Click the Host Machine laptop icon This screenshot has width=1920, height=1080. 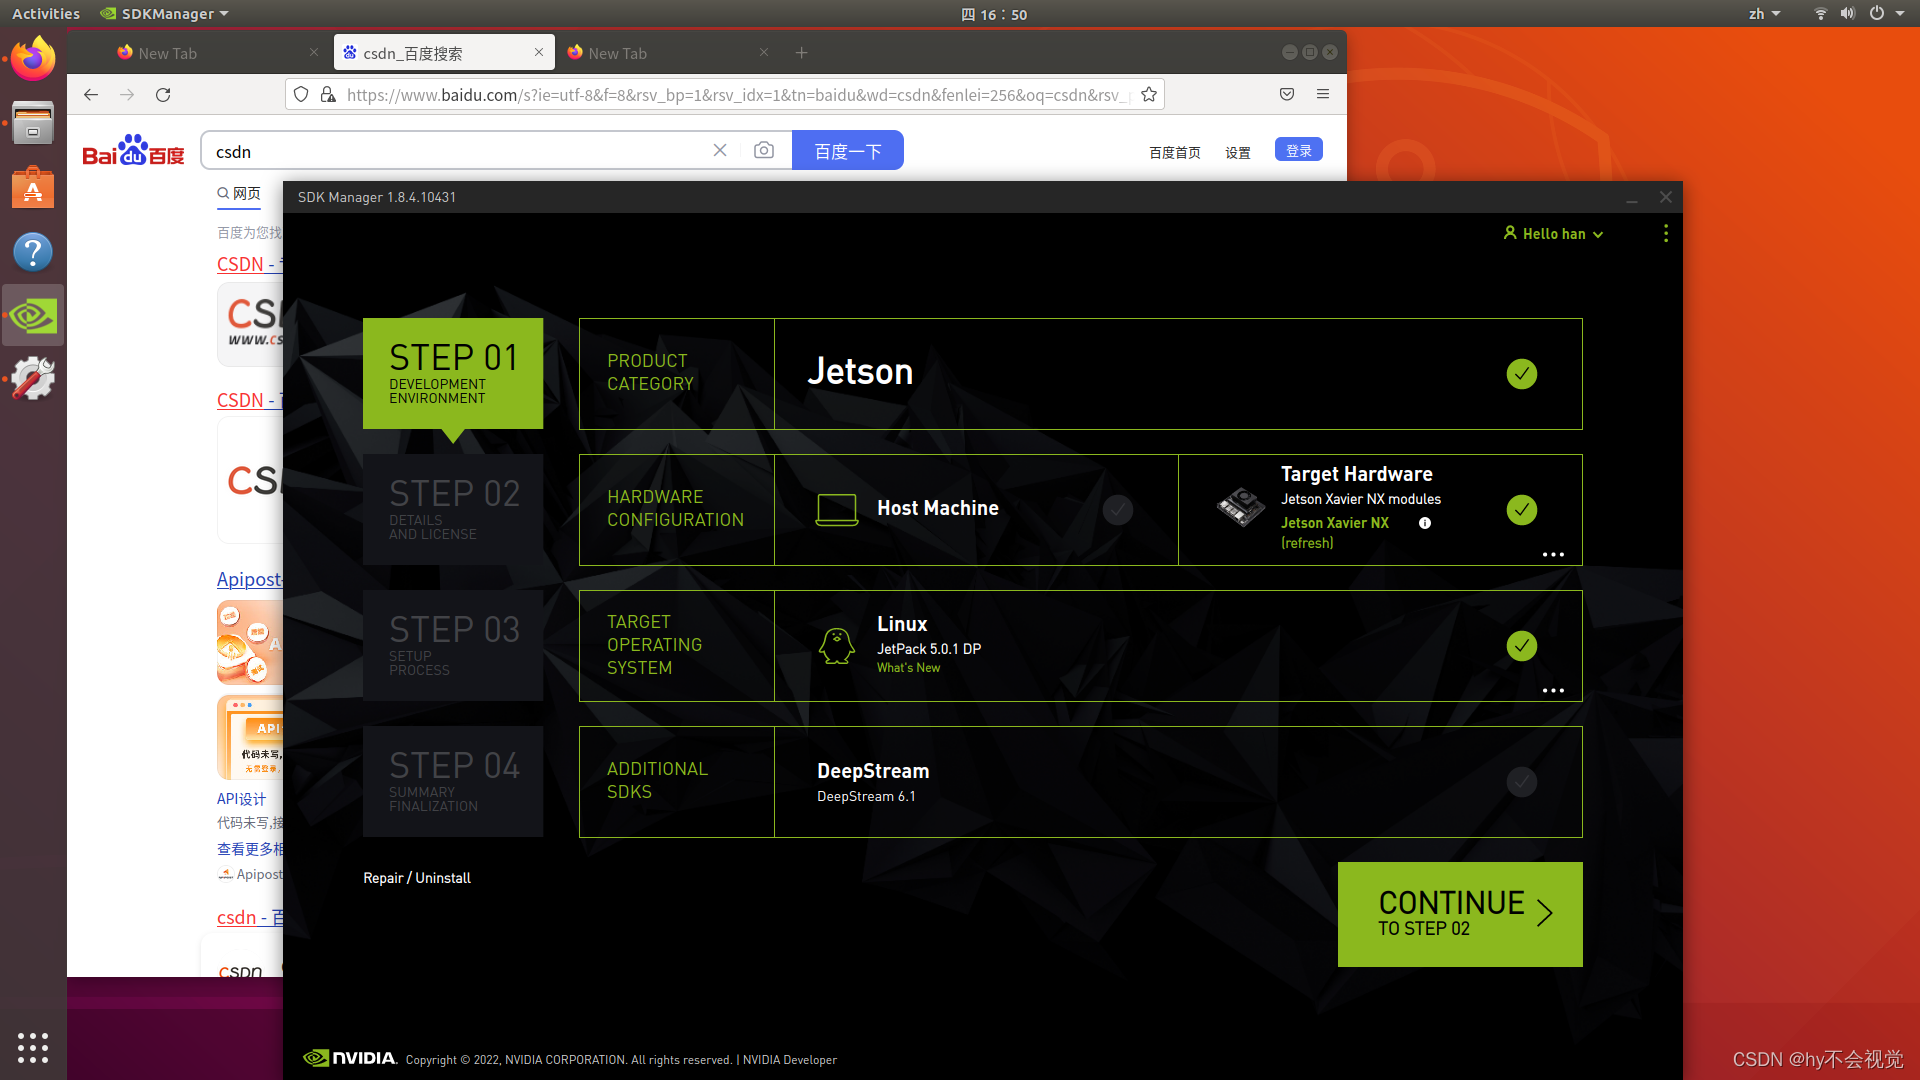836,509
